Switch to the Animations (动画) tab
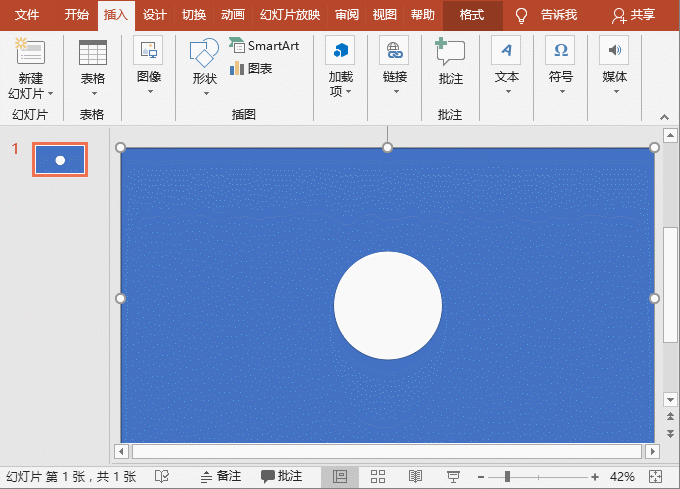 click(x=232, y=15)
